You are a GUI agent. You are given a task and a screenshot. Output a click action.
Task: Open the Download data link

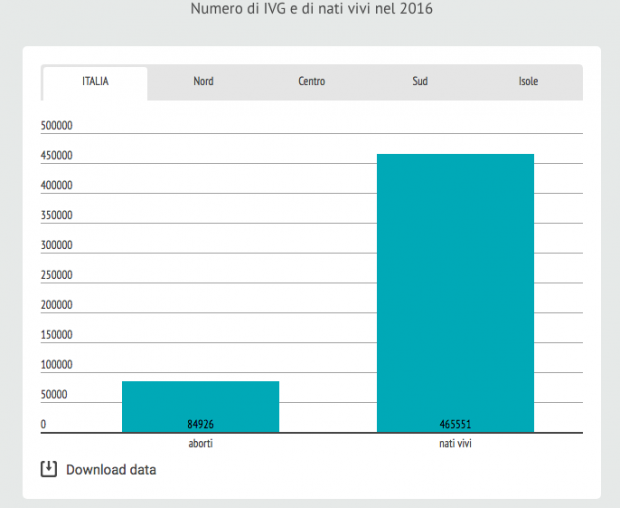point(111,469)
